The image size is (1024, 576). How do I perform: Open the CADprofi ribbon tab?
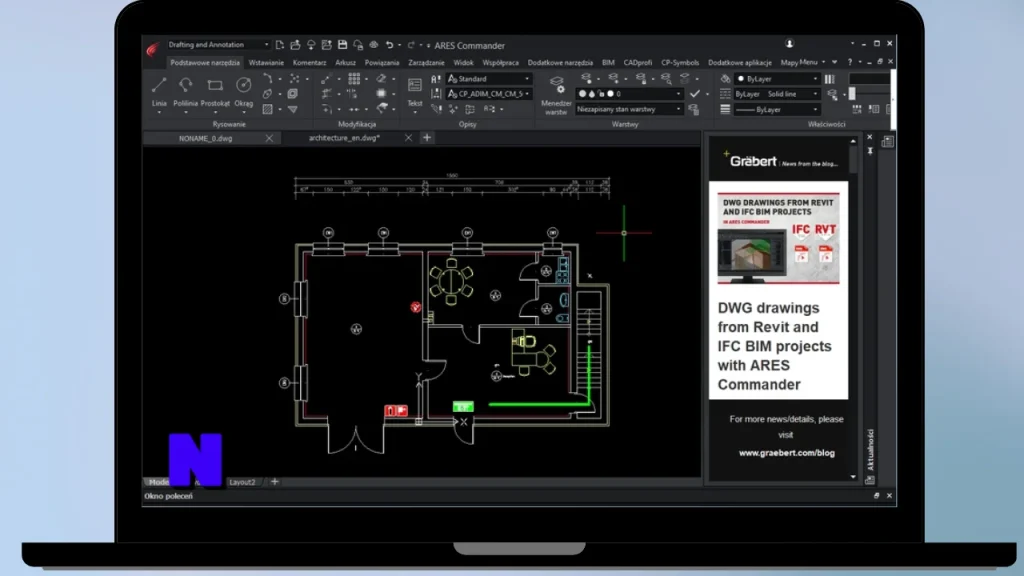637,63
